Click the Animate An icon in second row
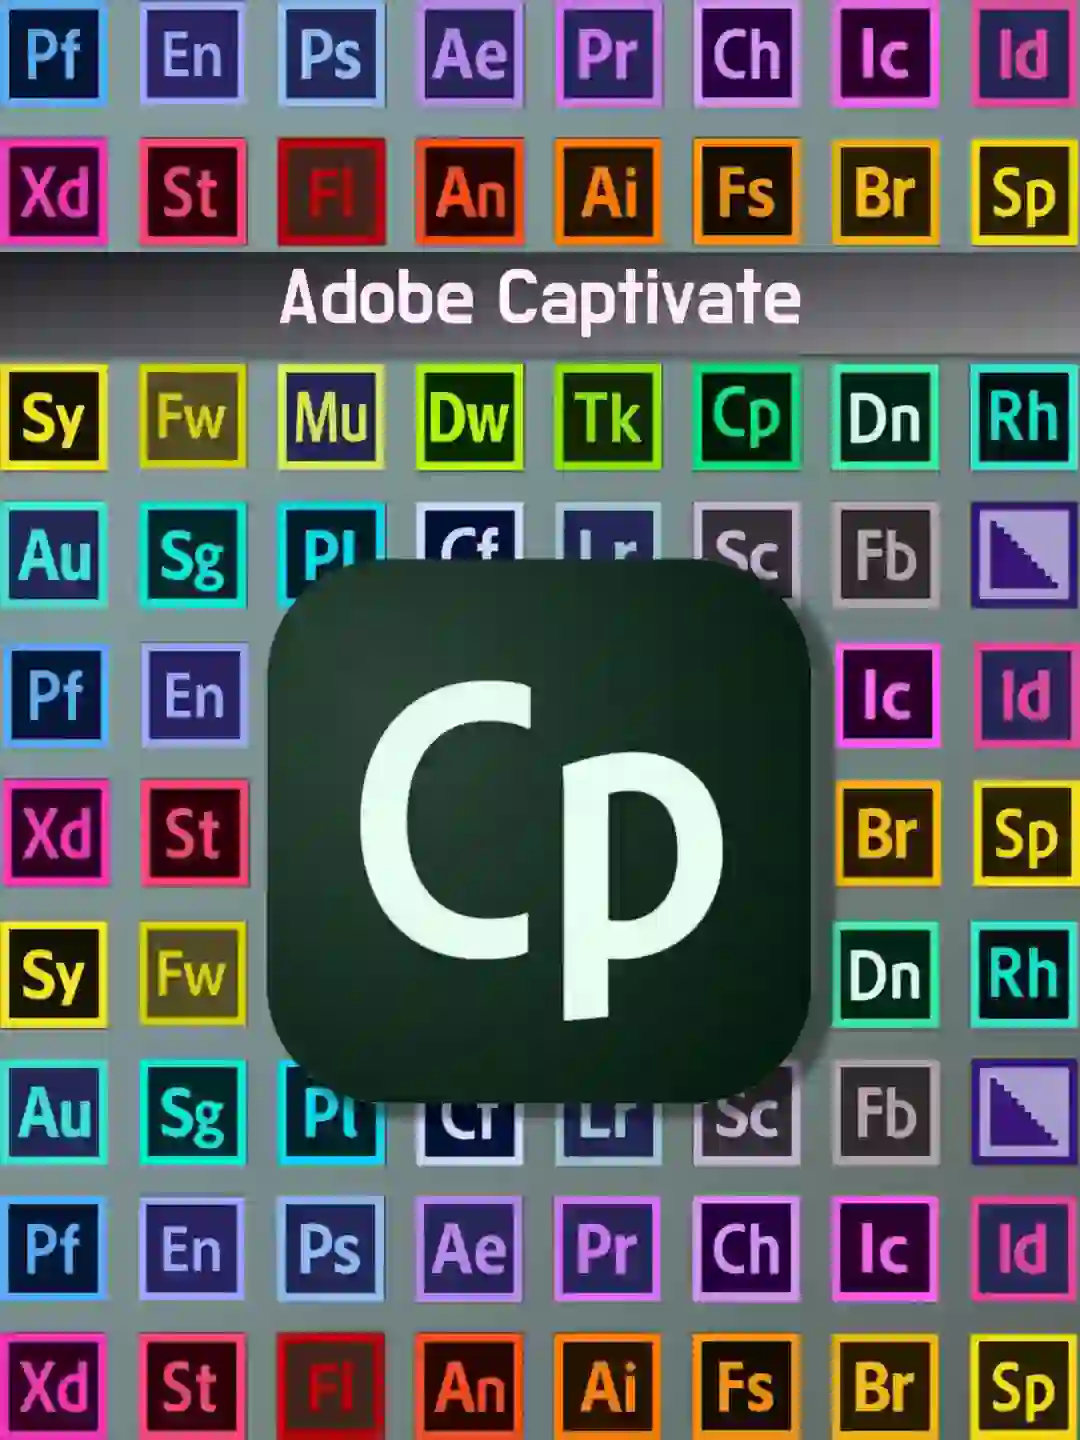1080x1440 pixels. (x=469, y=193)
